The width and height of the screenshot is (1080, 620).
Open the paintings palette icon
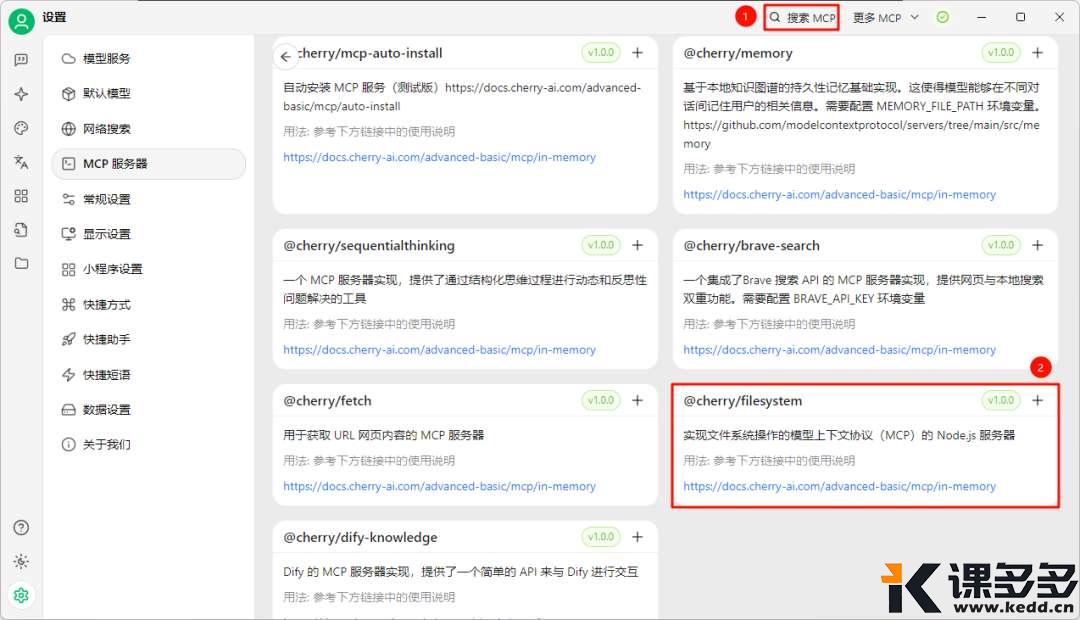pyautogui.click(x=21, y=128)
